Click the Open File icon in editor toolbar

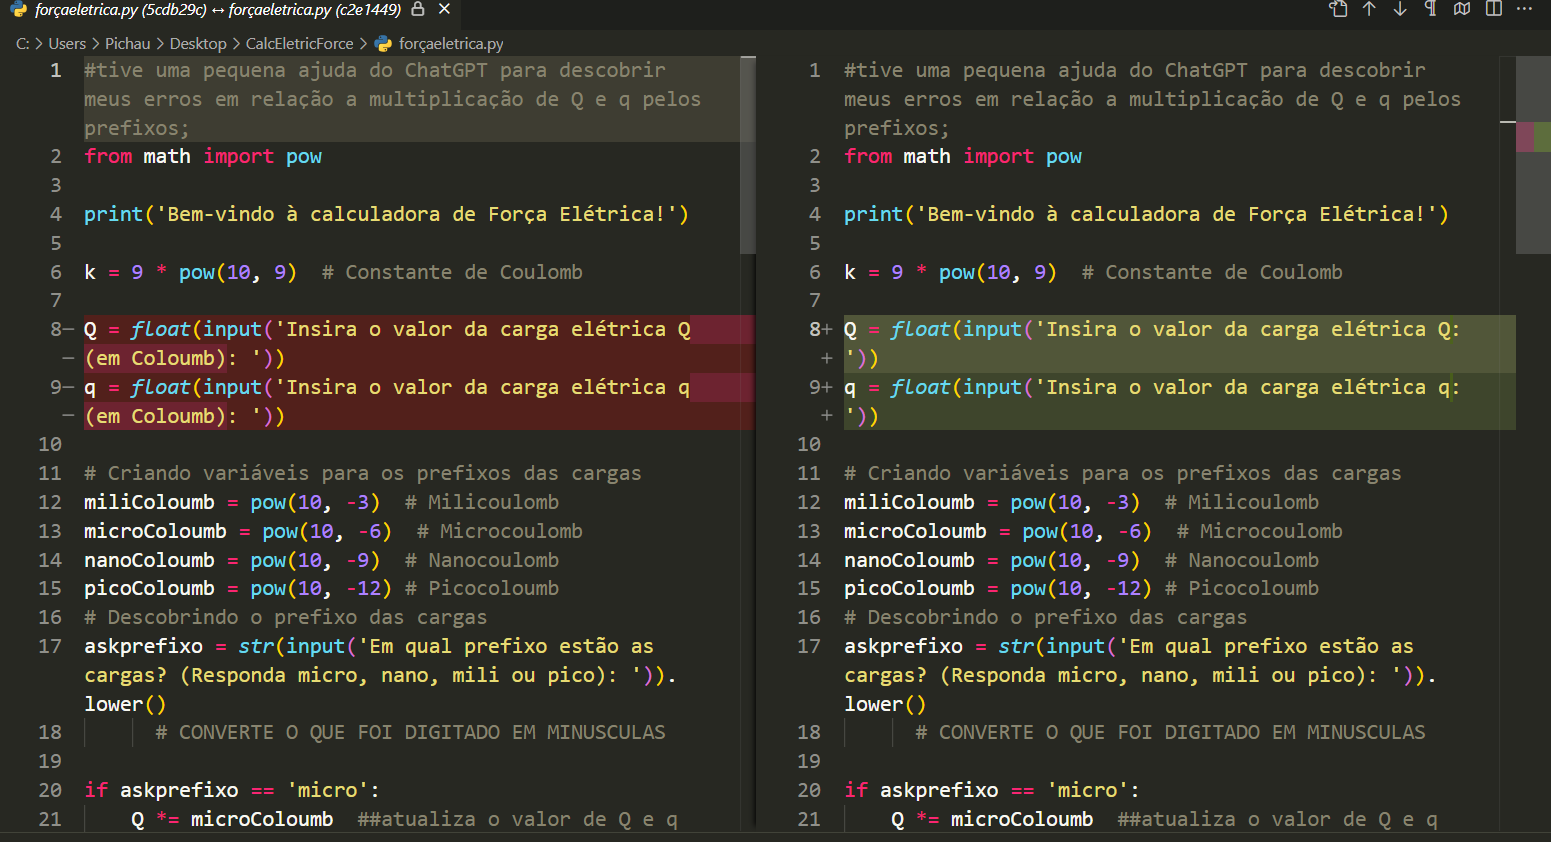click(1338, 9)
